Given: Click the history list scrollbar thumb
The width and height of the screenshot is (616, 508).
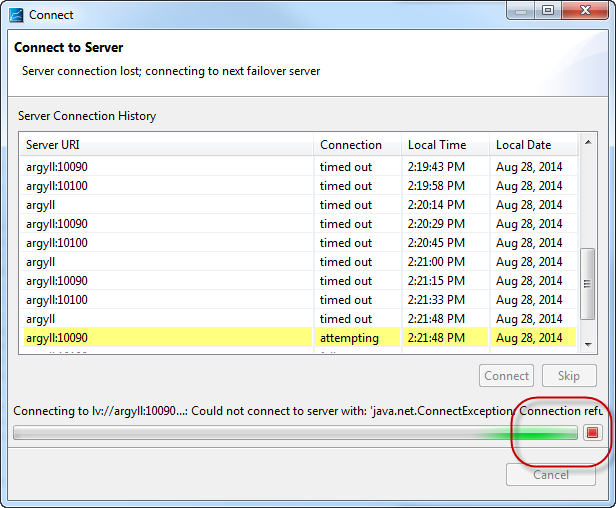Looking at the screenshot, I should [x=587, y=284].
